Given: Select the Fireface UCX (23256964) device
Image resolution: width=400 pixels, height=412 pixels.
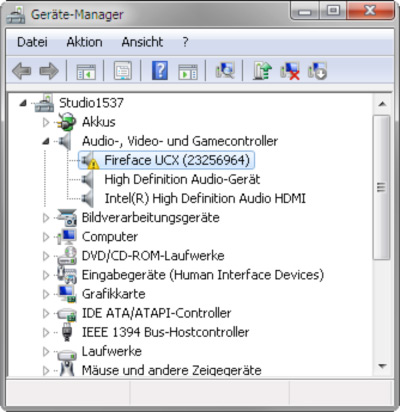Looking at the screenshot, I should pos(177,160).
